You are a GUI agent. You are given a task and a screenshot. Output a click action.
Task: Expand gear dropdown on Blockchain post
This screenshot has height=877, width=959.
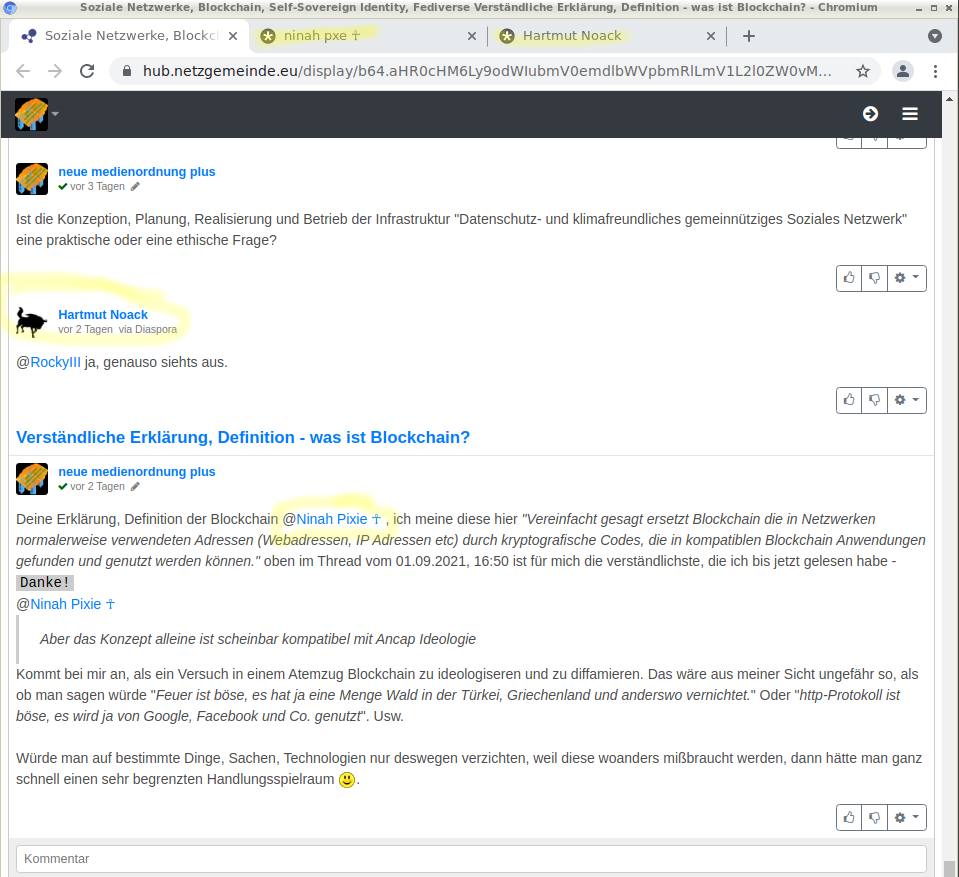click(x=906, y=817)
